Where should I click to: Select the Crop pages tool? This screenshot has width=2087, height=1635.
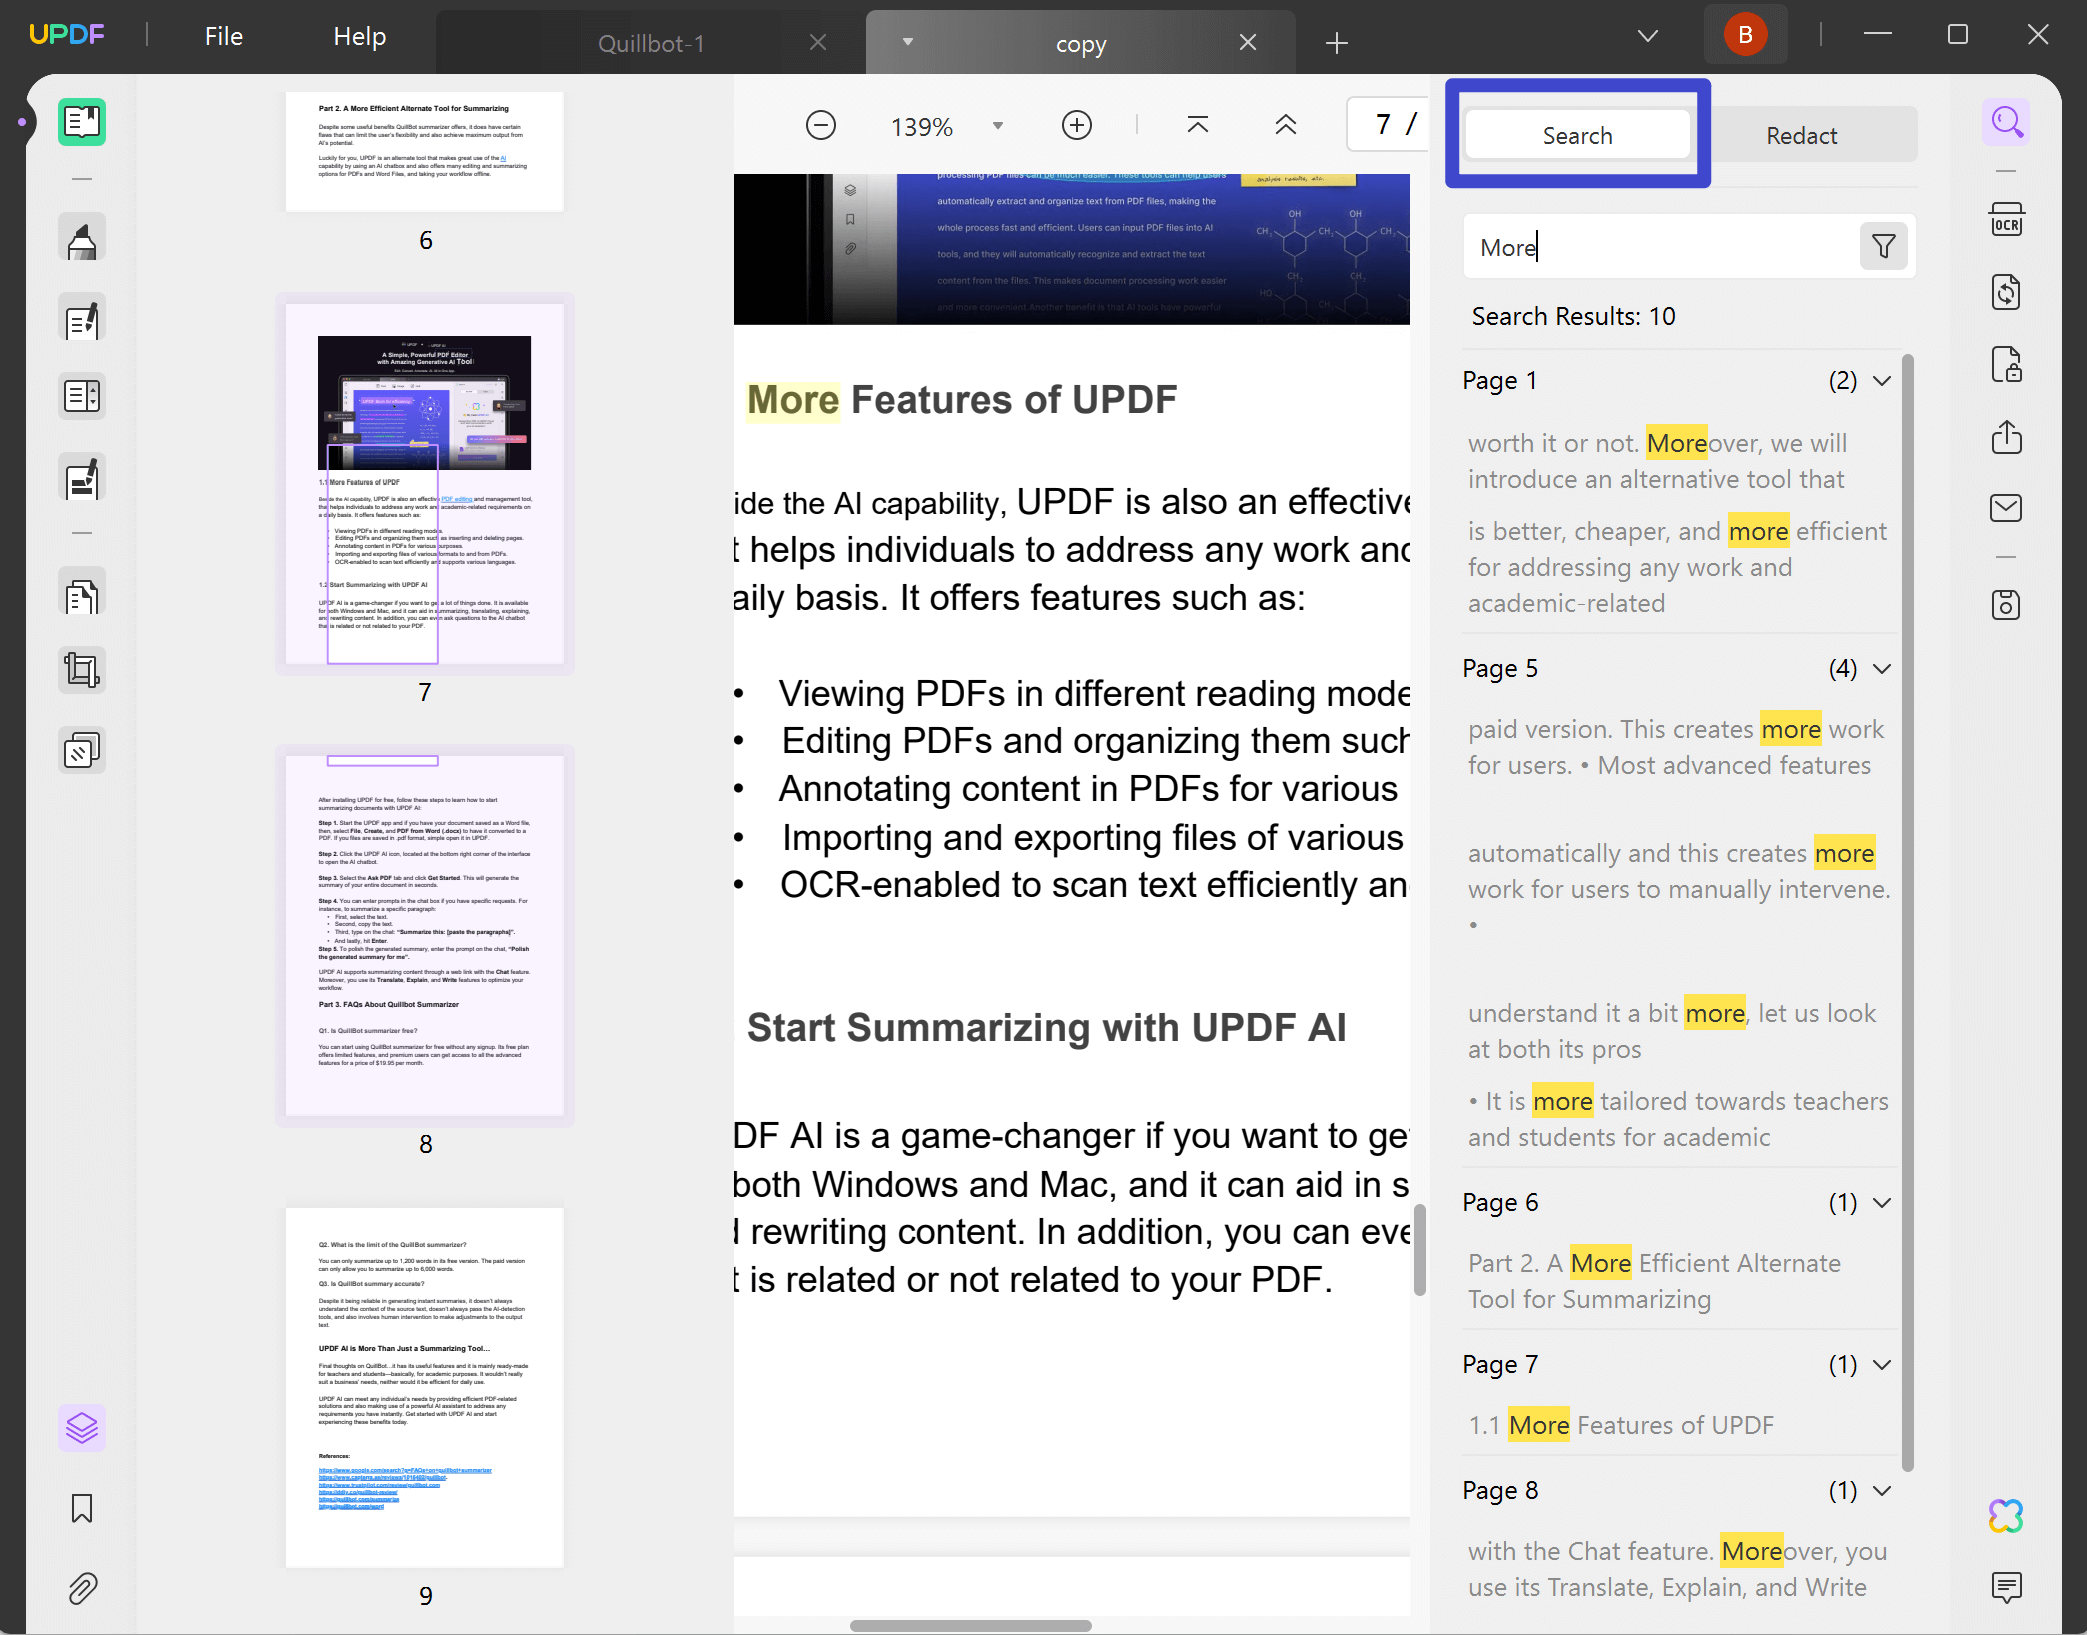pyautogui.click(x=81, y=670)
